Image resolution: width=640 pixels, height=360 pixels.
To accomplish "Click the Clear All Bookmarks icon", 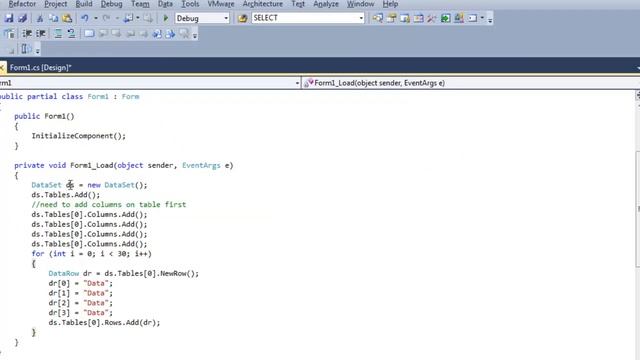I will pyautogui.click(x=184, y=34).
